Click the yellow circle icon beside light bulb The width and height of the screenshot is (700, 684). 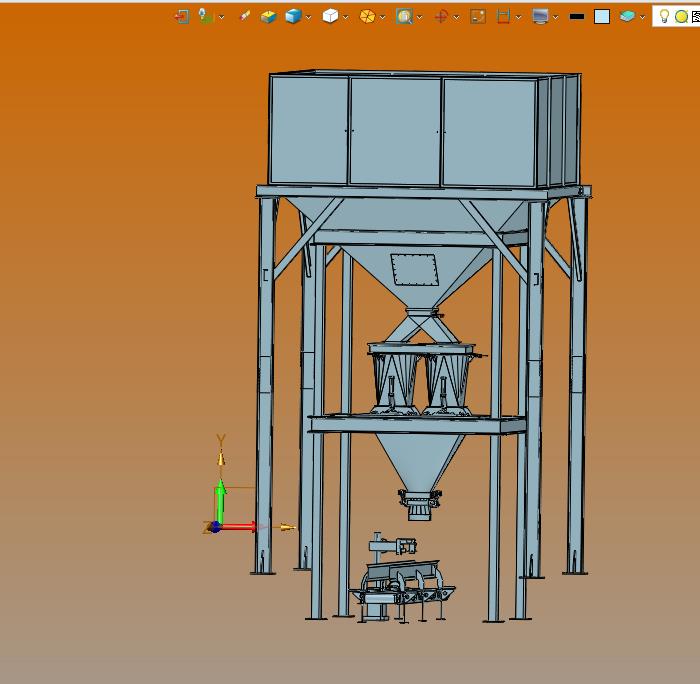pyautogui.click(x=681, y=17)
